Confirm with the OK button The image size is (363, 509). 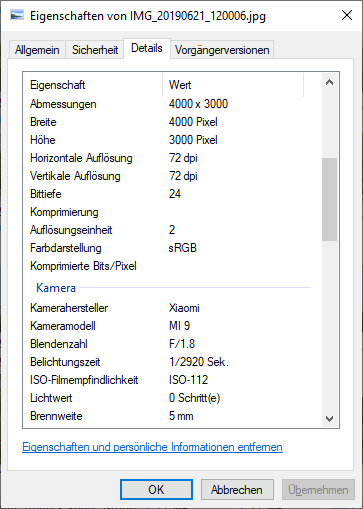(x=156, y=490)
